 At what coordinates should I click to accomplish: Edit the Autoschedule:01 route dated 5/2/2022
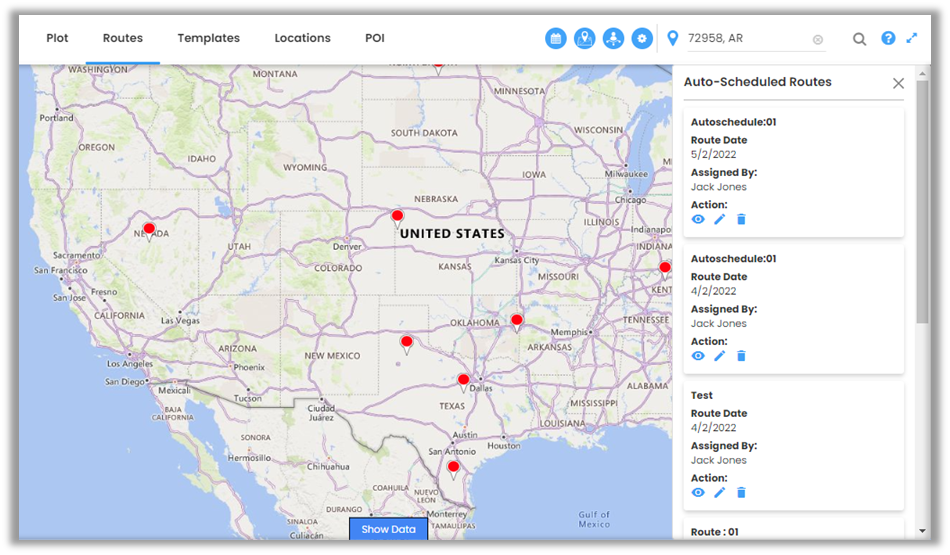[x=720, y=219]
